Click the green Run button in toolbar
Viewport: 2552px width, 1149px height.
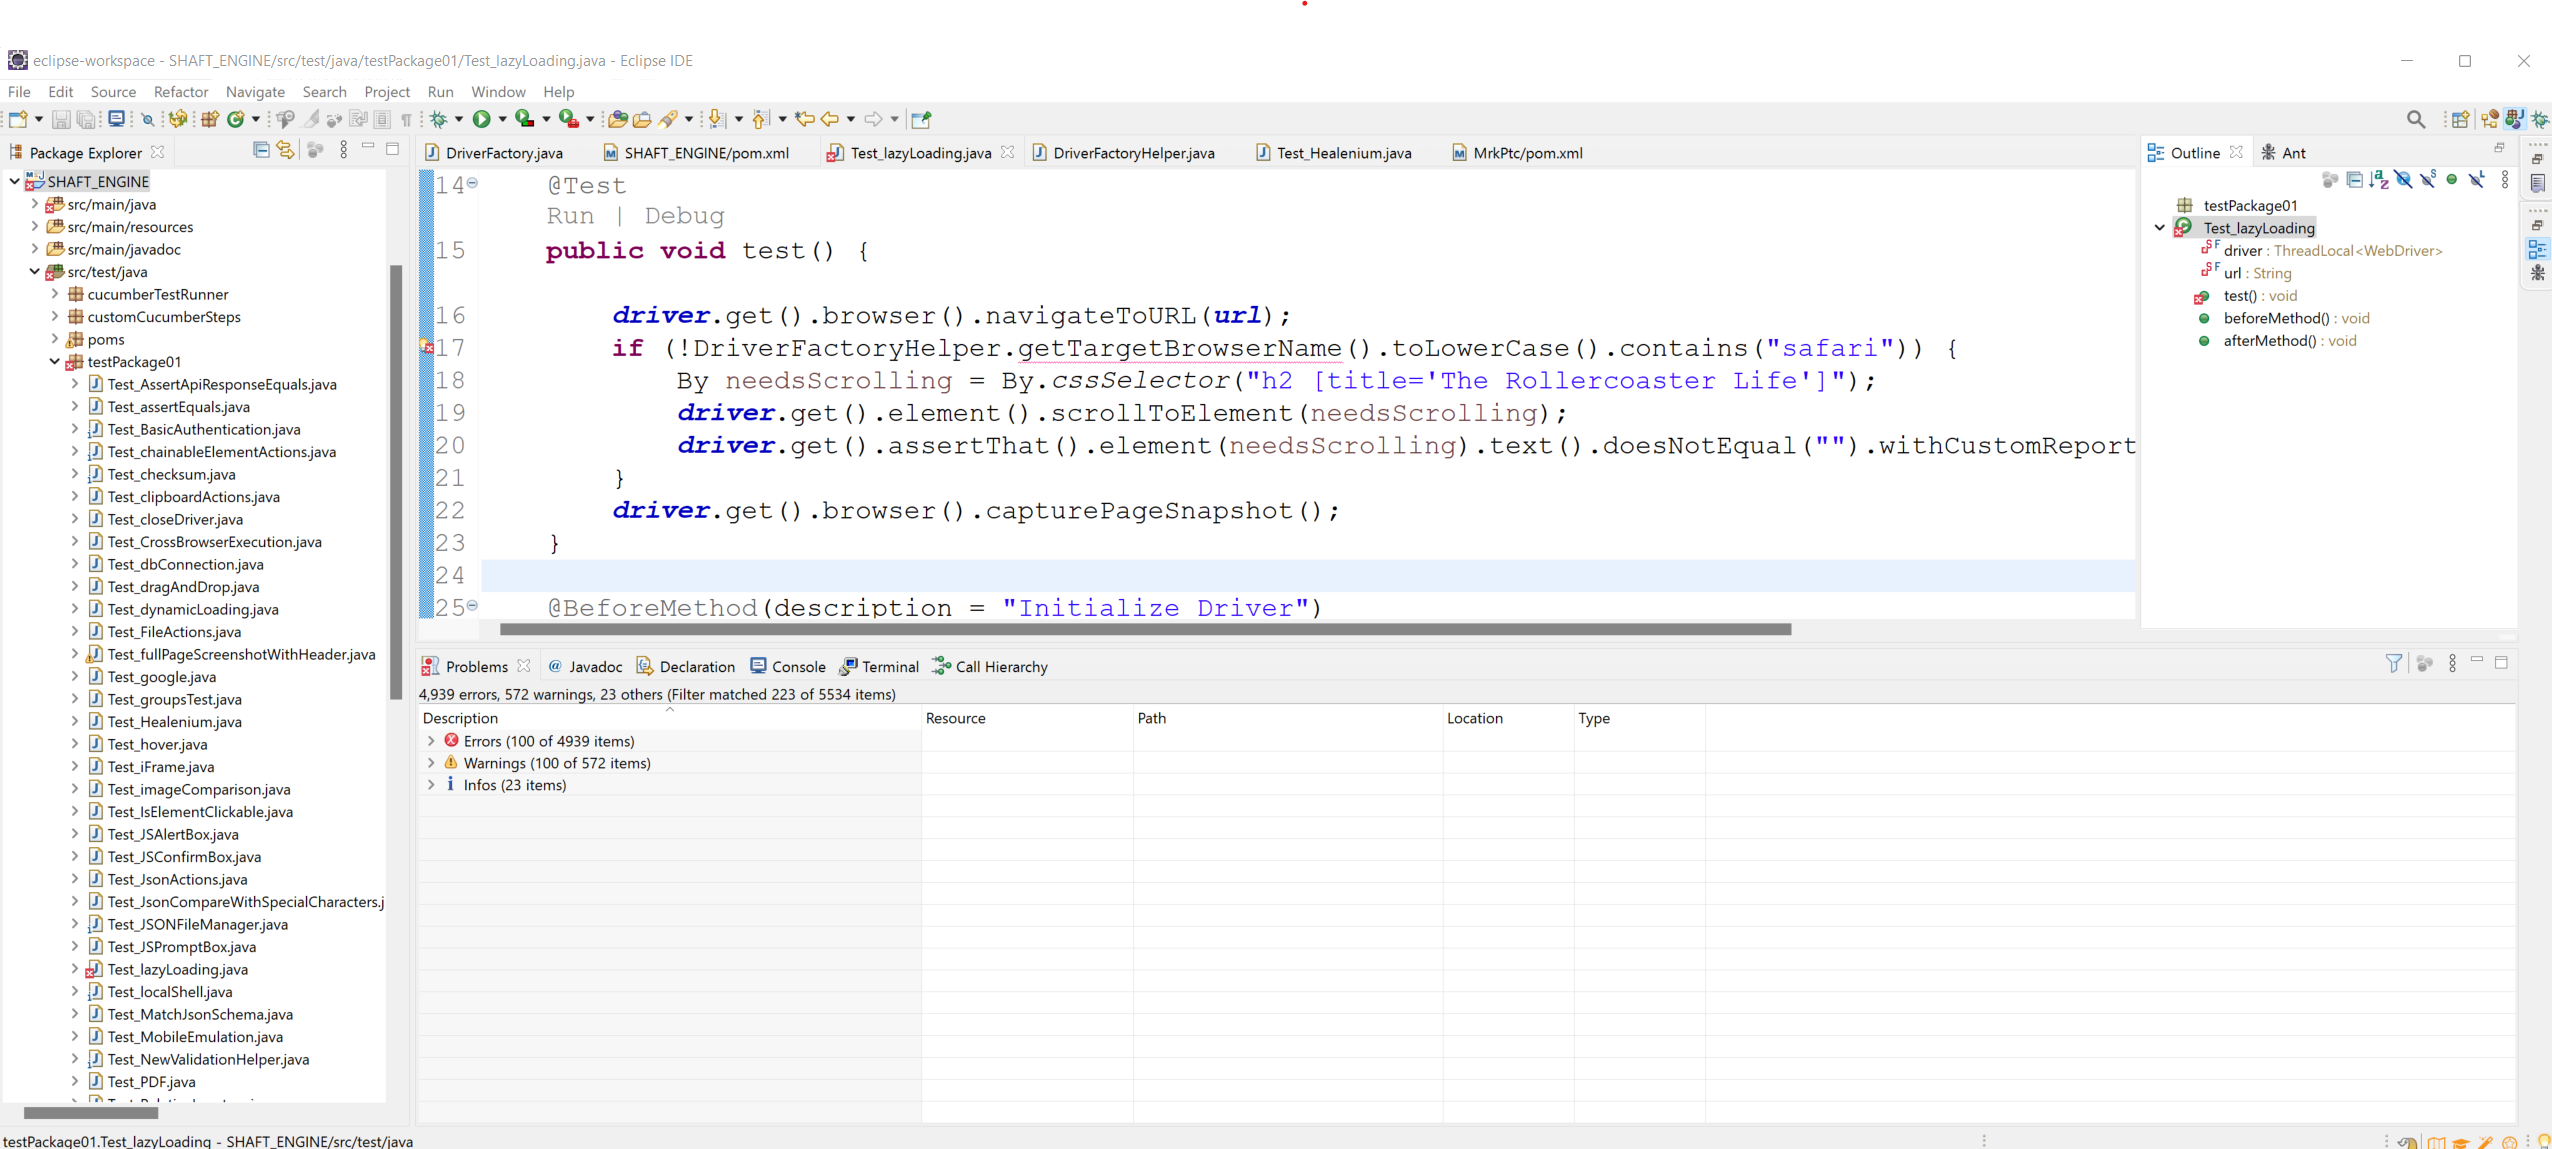click(x=482, y=119)
